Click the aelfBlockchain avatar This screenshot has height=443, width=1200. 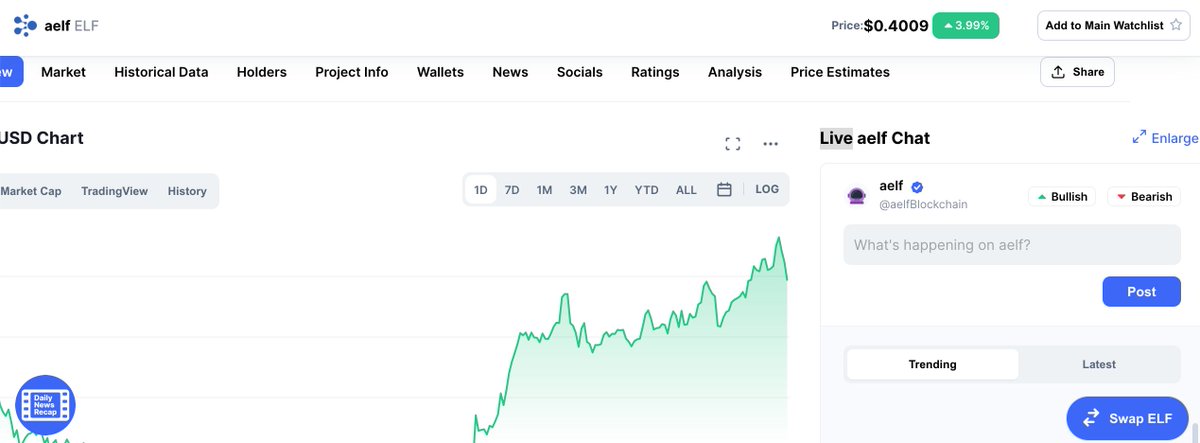(x=857, y=196)
